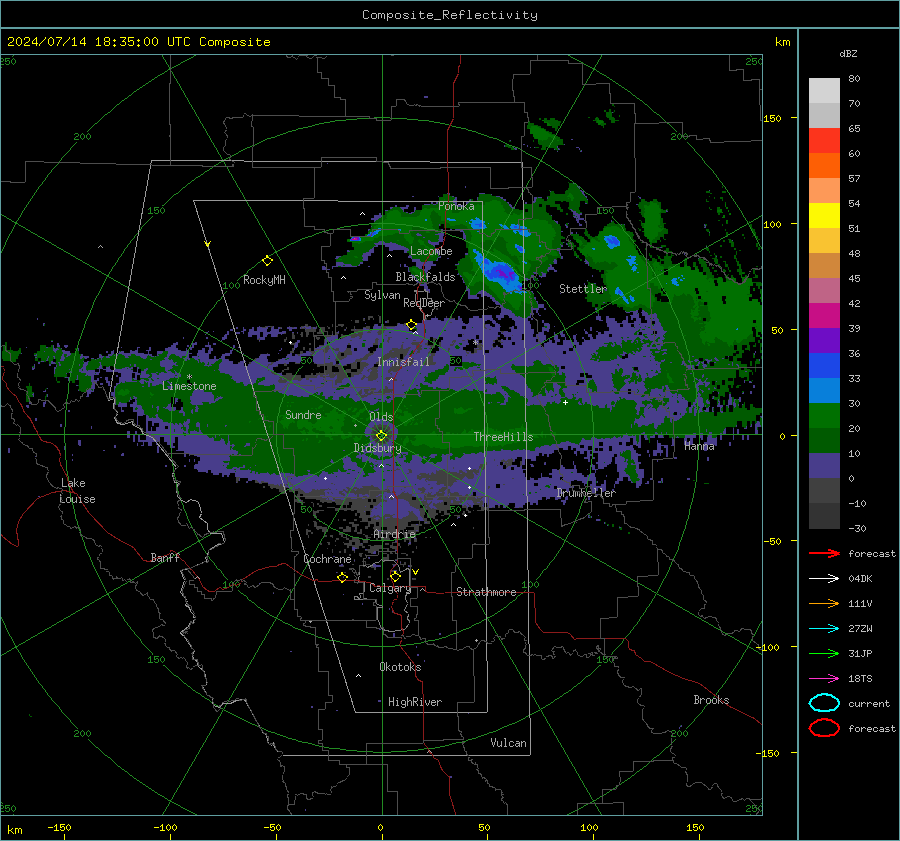Click the HighRiver label
The width and height of the screenshot is (900, 841).
pos(415,702)
